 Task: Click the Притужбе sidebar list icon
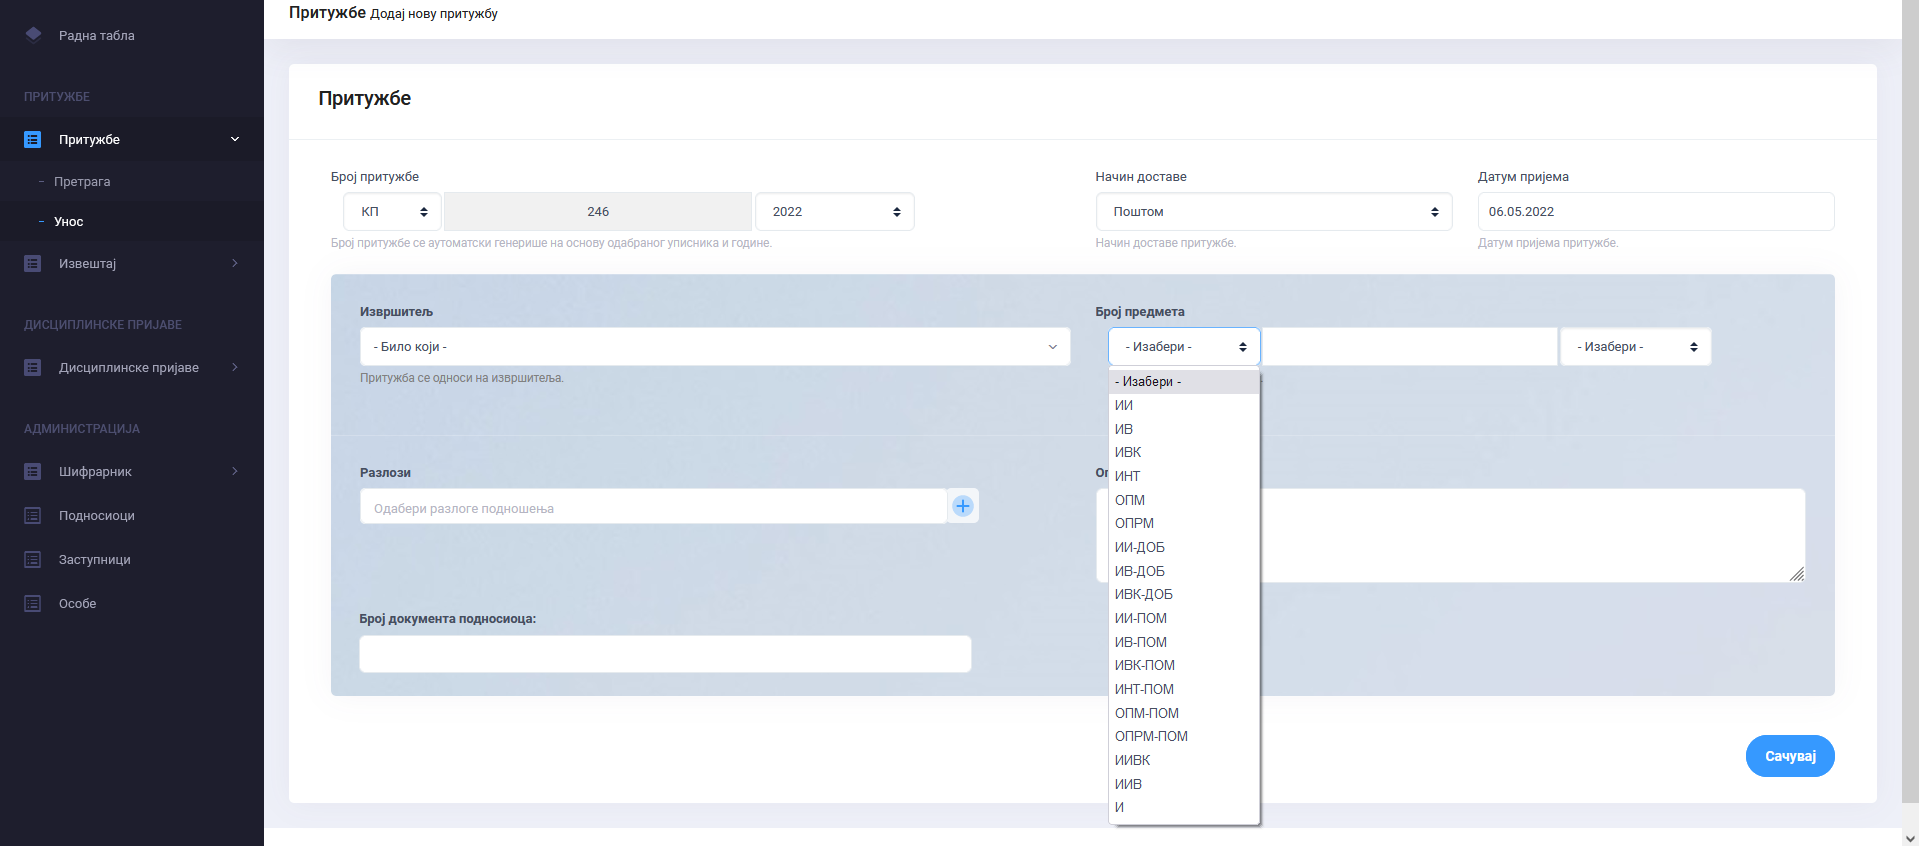(33, 140)
